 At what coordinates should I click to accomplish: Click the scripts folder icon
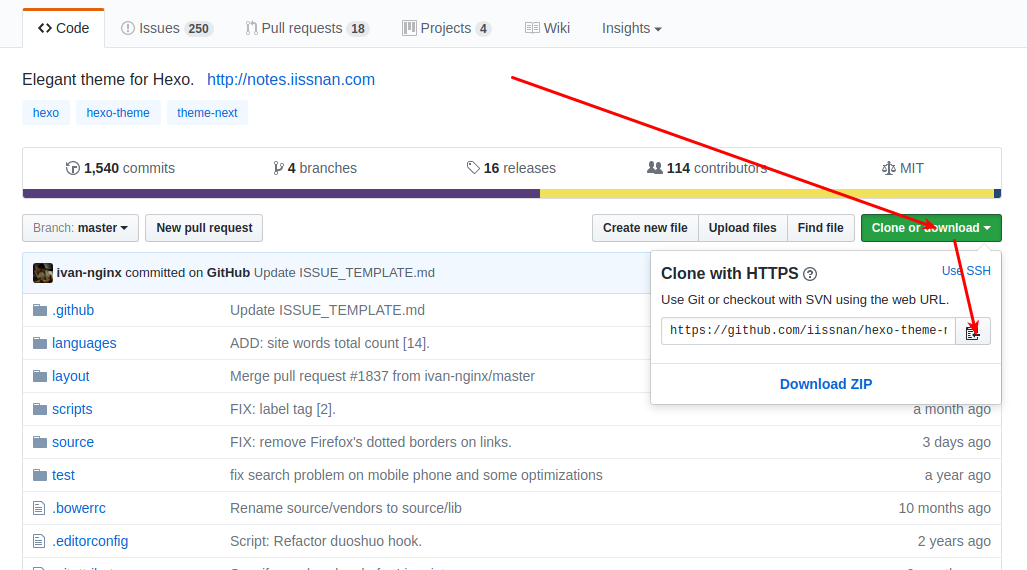(x=40, y=409)
